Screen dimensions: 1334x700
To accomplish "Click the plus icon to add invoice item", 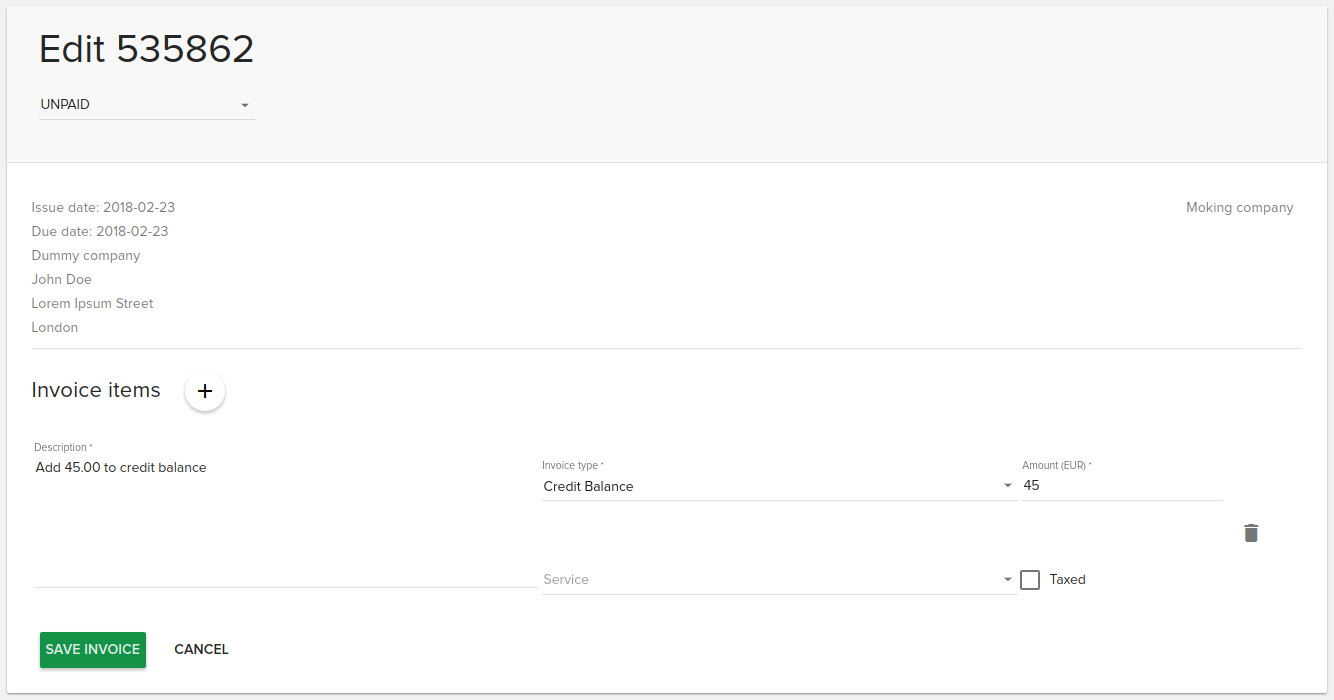I will tap(205, 391).
